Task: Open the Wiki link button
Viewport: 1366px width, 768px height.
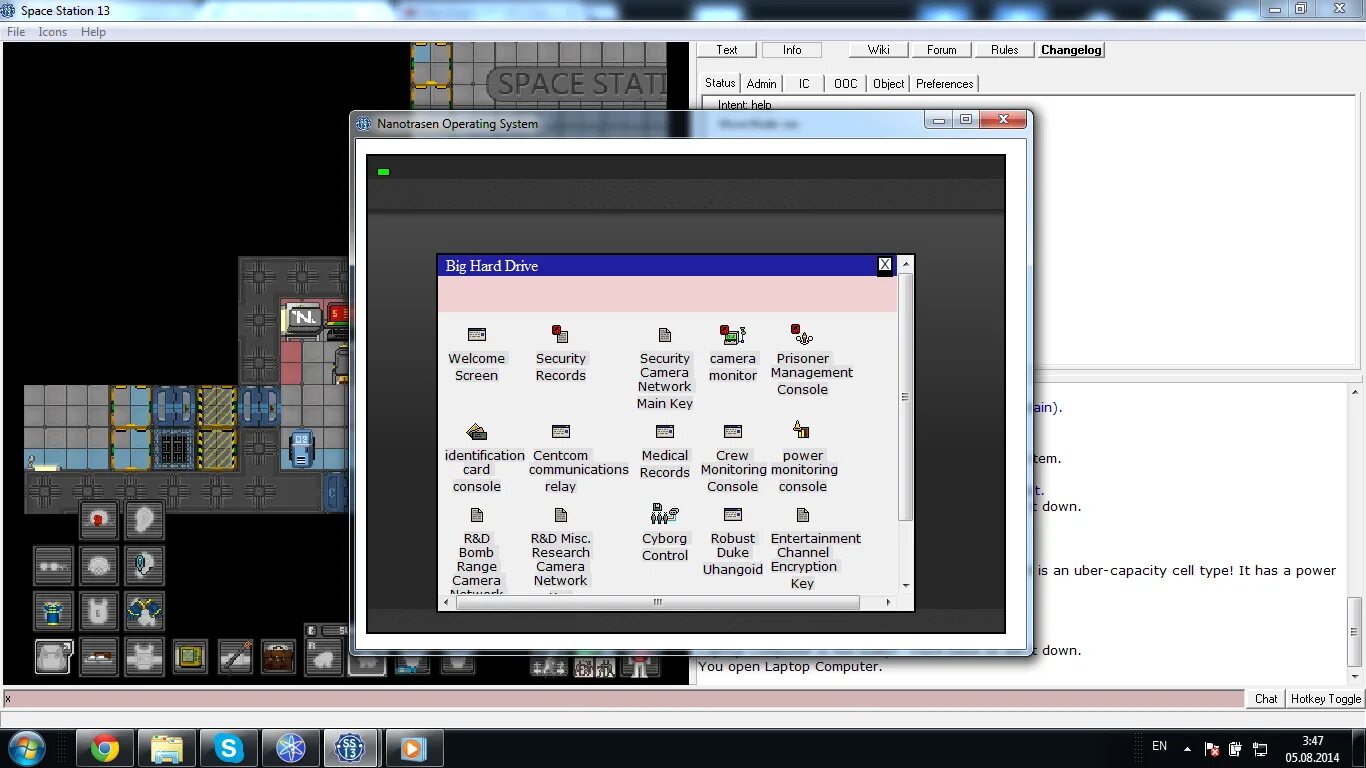Action: point(878,50)
